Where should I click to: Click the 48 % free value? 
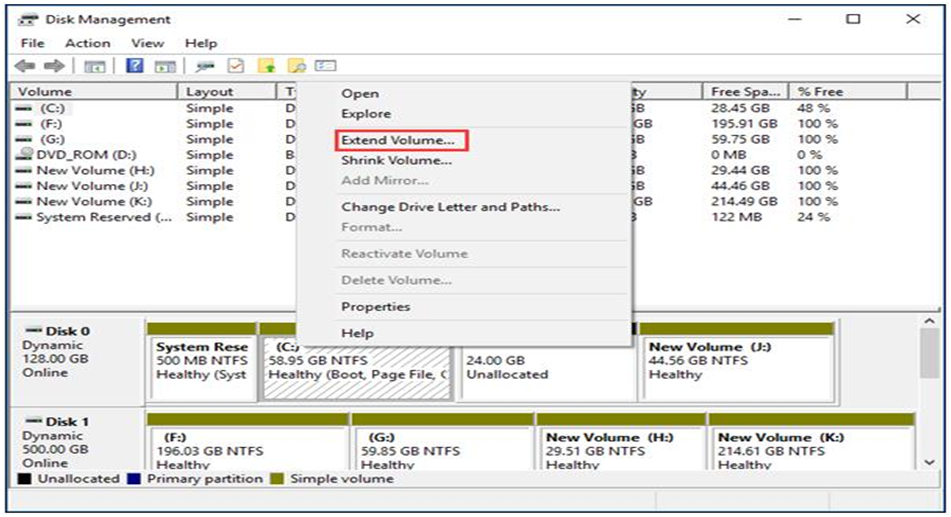pyautogui.click(x=813, y=108)
